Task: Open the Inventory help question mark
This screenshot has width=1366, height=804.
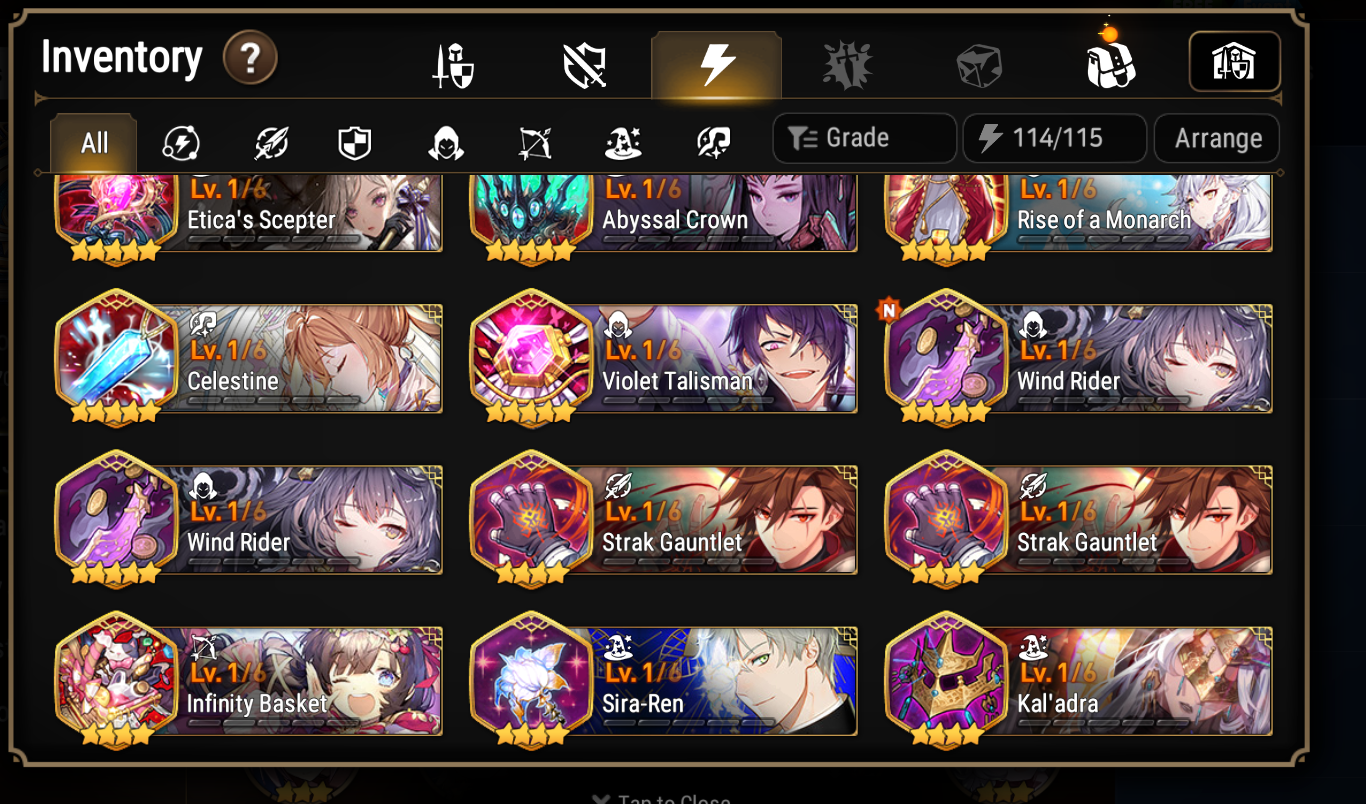Action: click(x=250, y=59)
